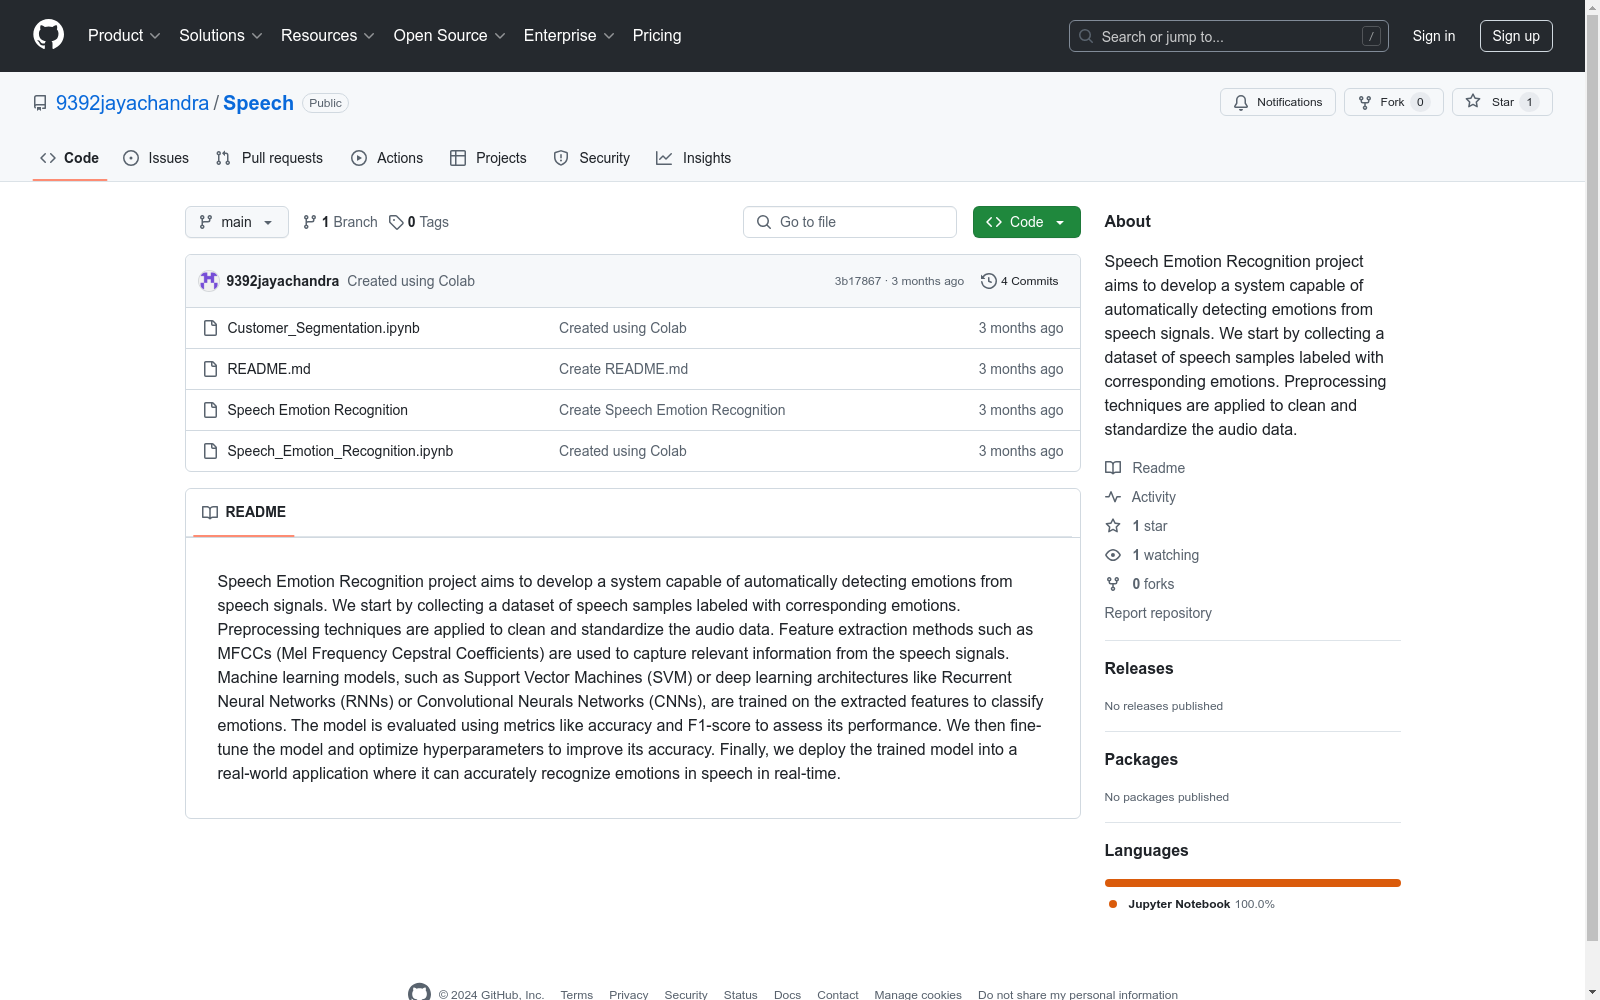Expand the Enterprise menu
Viewport: 1600px width, 1000px height.
pos(569,36)
